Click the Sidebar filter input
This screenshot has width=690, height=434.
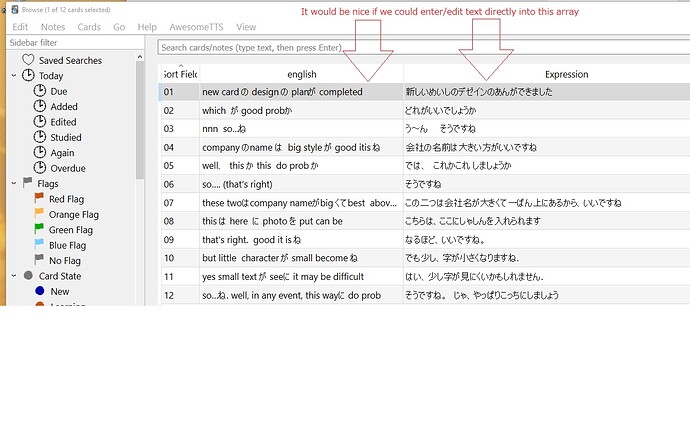(75, 43)
